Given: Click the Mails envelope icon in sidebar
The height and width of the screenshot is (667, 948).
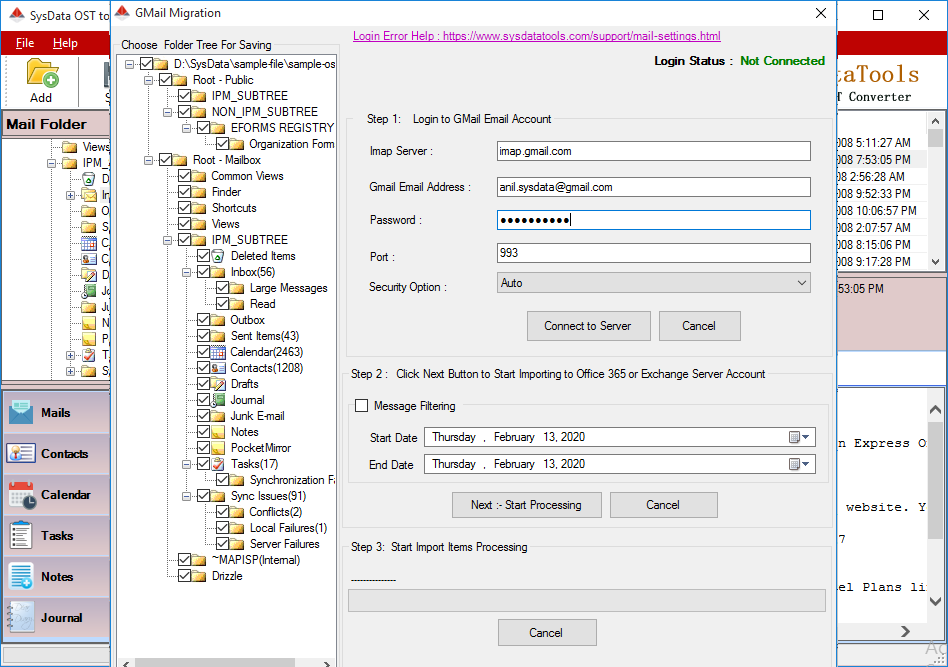Looking at the screenshot, I should pyautogui.click(x=21, y=413).
